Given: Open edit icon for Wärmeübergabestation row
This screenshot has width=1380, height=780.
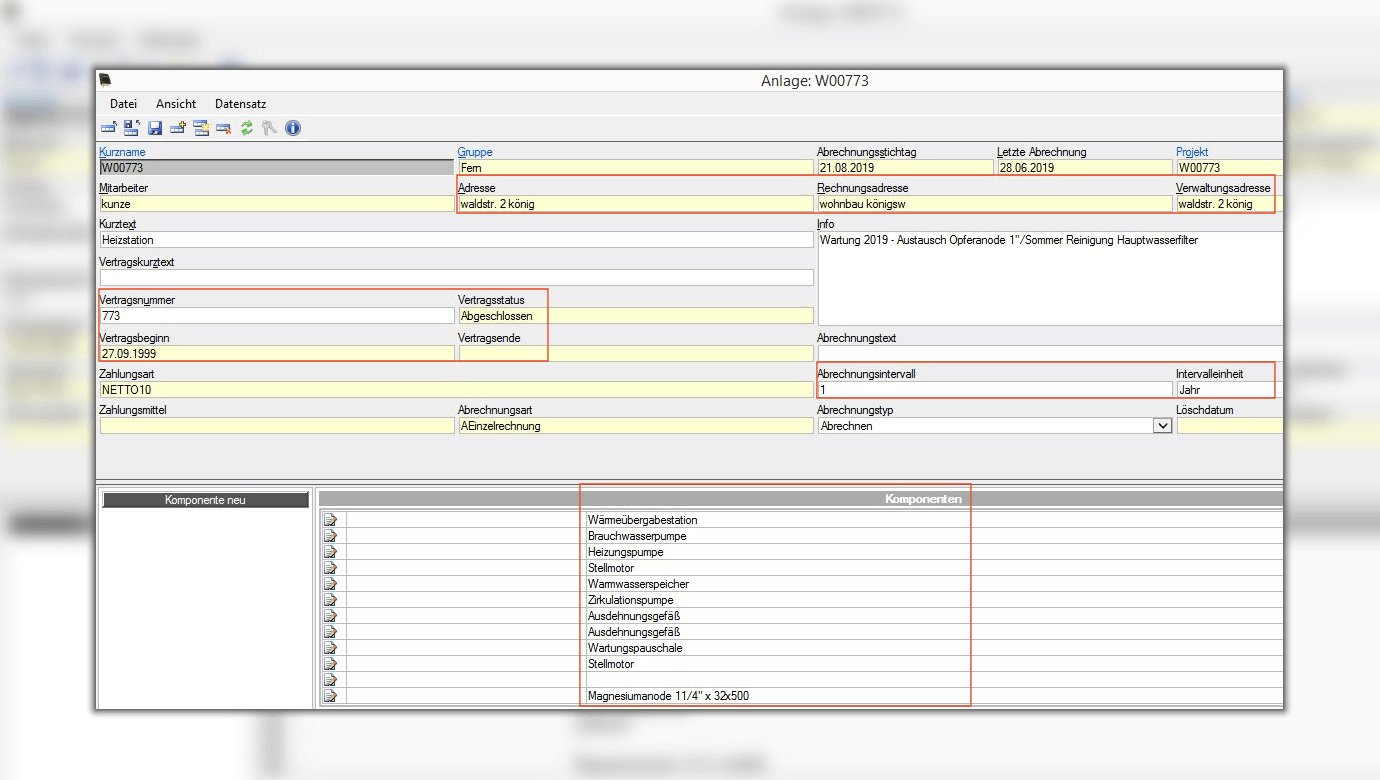Looking at the screenshot, I should coord(331,520).
